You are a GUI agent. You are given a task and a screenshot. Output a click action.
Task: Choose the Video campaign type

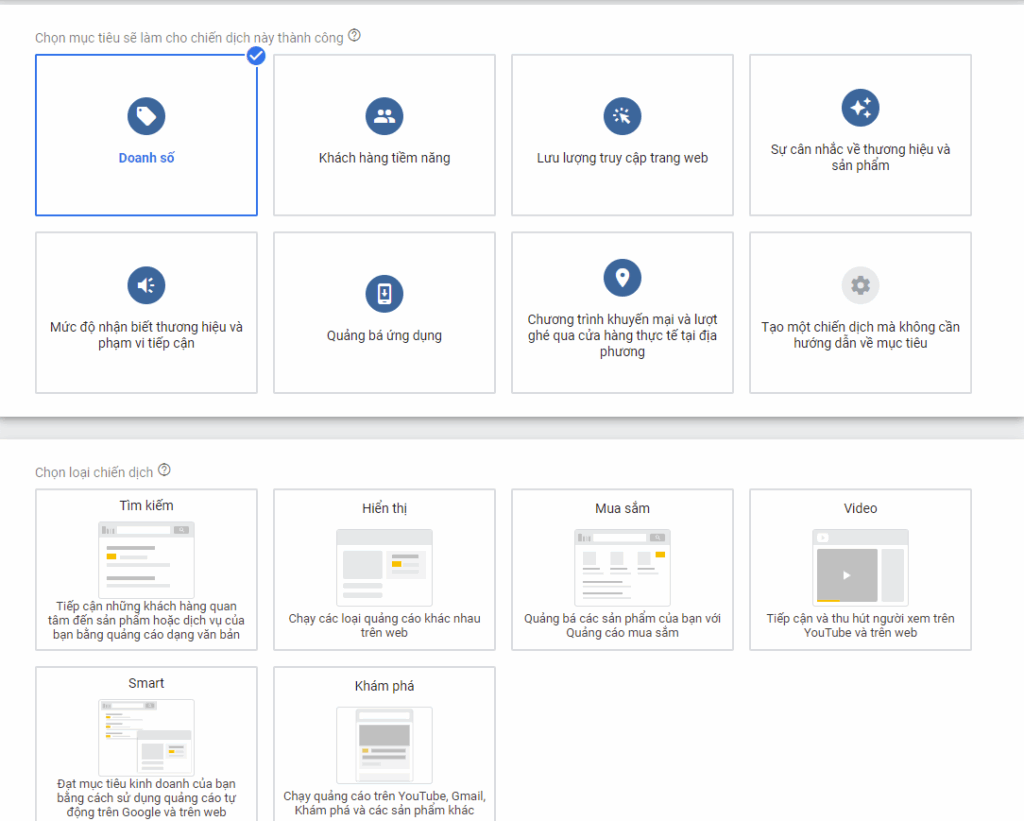(x=860, y=569)
